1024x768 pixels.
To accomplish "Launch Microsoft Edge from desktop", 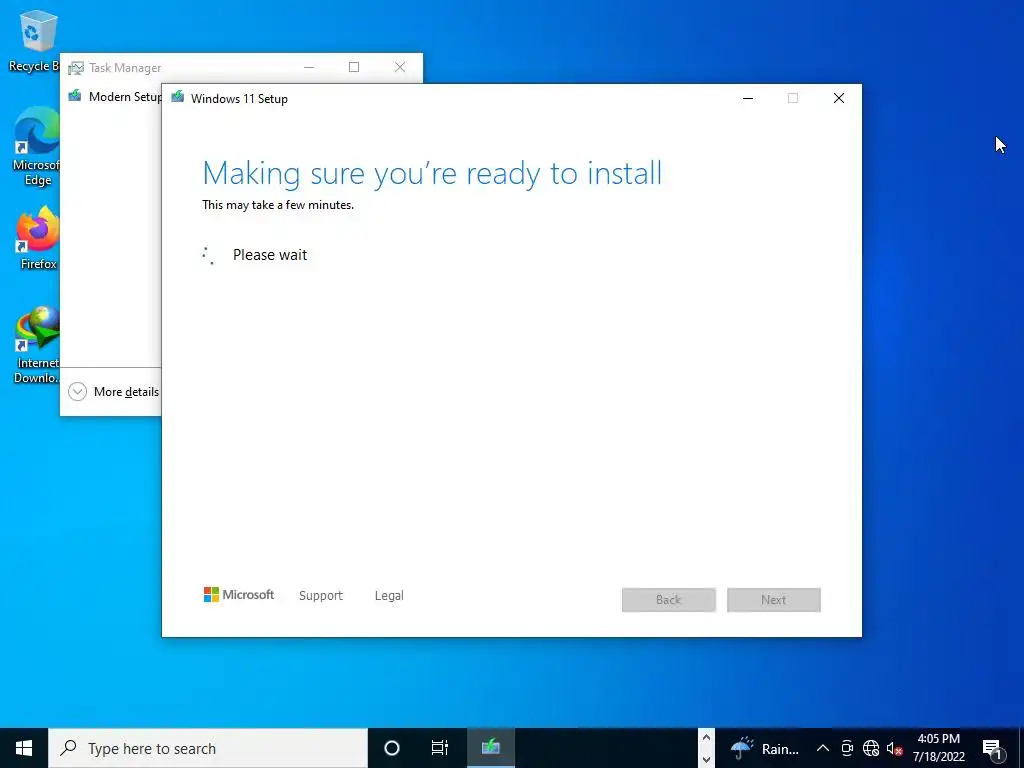I will click(x=36, y=146).
